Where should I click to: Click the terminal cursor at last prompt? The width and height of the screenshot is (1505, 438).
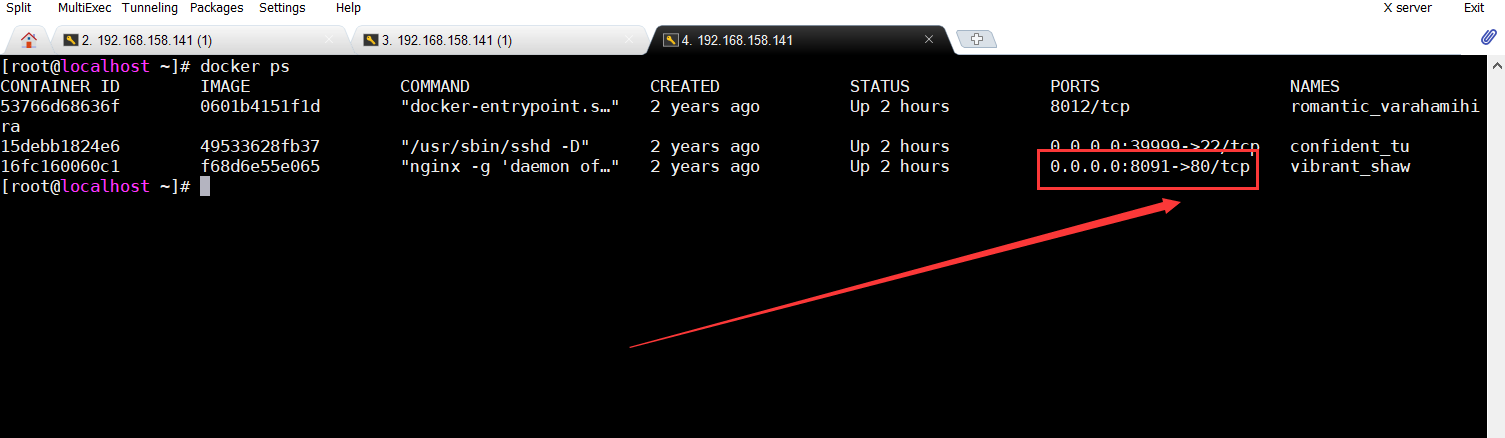click(205, 186)
